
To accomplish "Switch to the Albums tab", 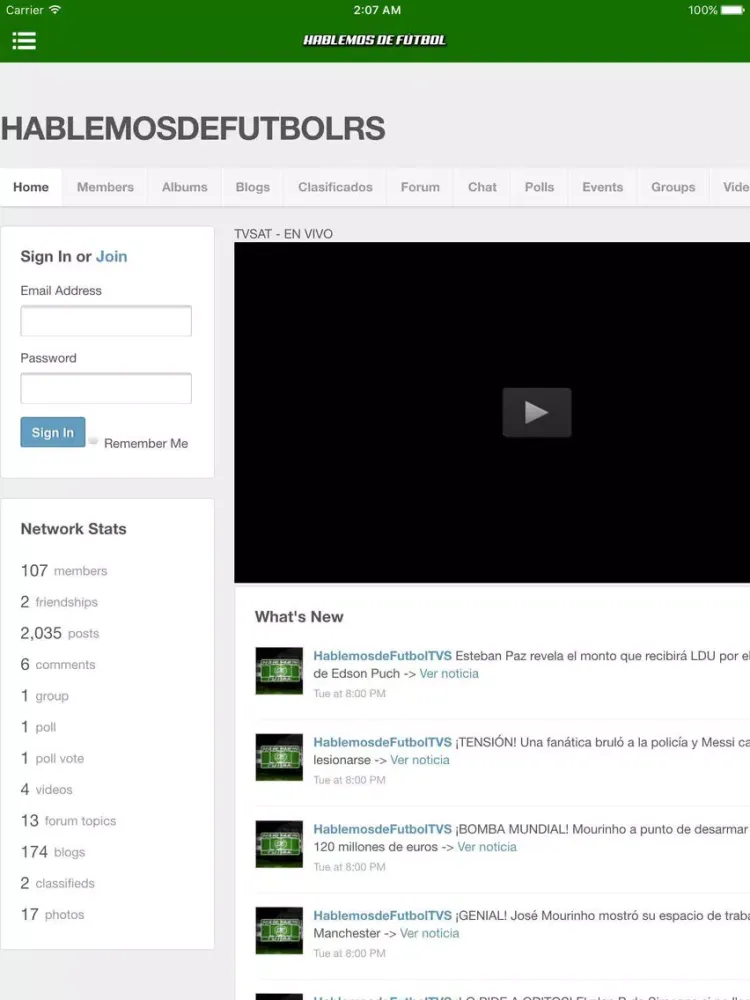I will pos(184,187).
